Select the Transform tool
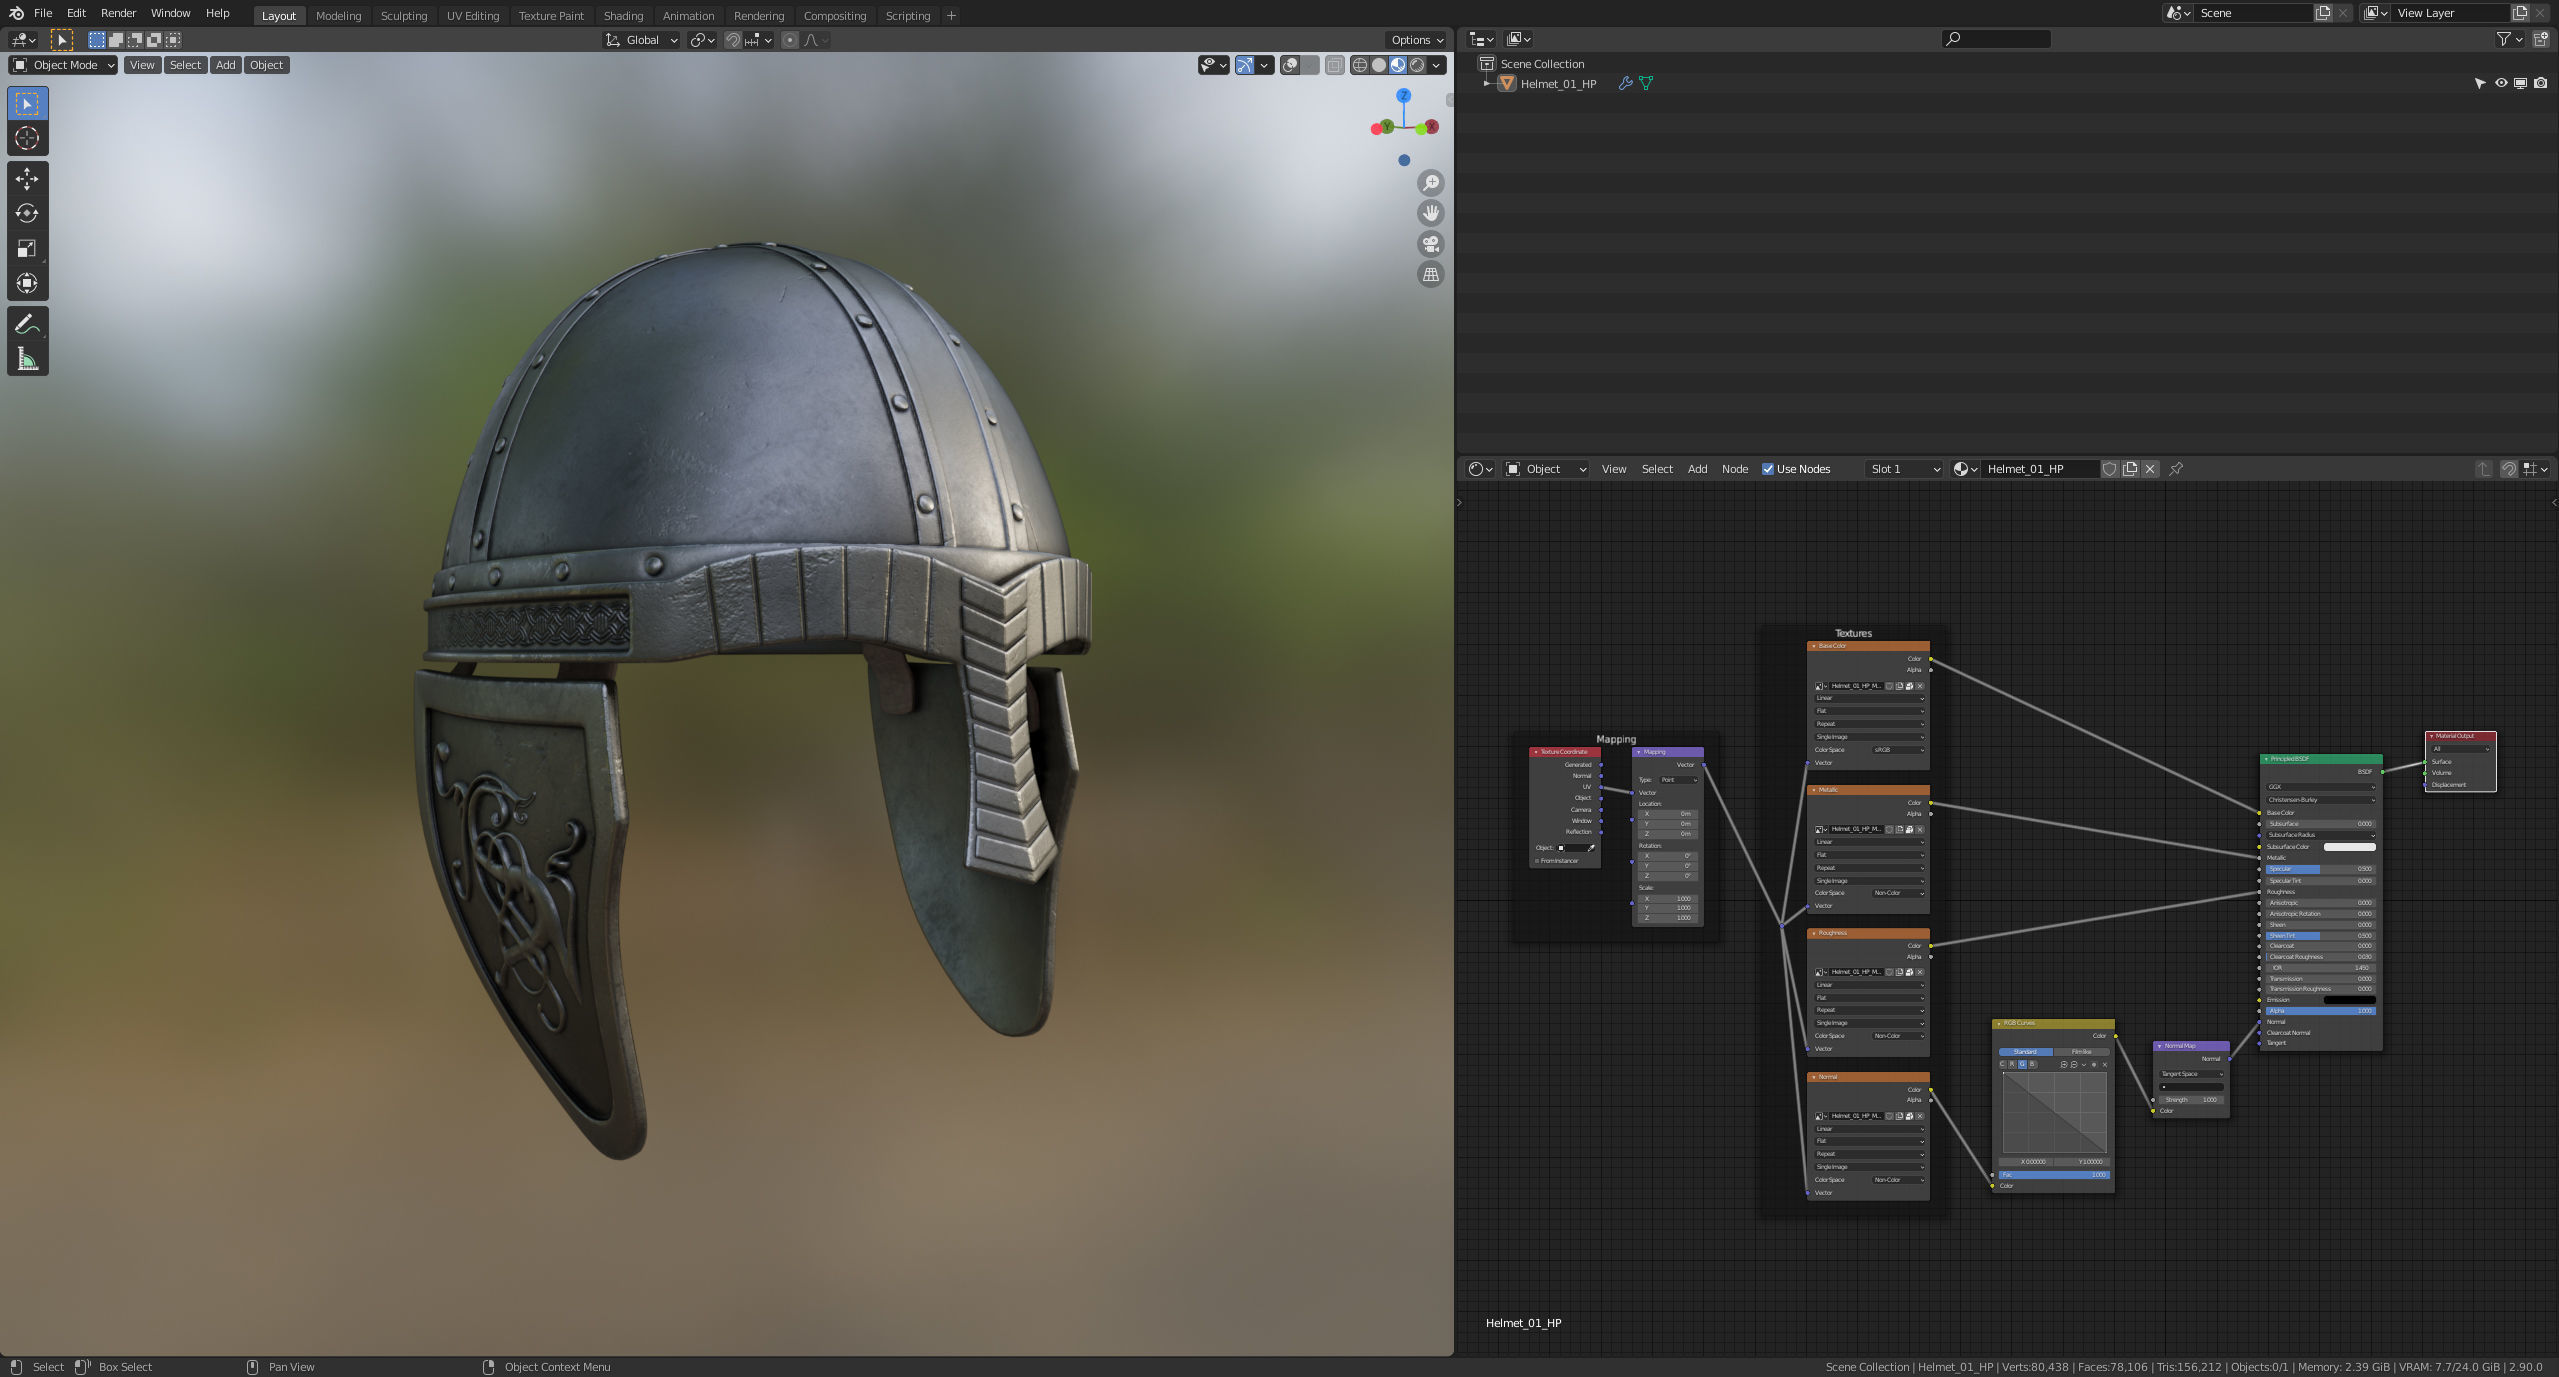The width and height of the screenshot is (2559, 1377). point(27,284)
